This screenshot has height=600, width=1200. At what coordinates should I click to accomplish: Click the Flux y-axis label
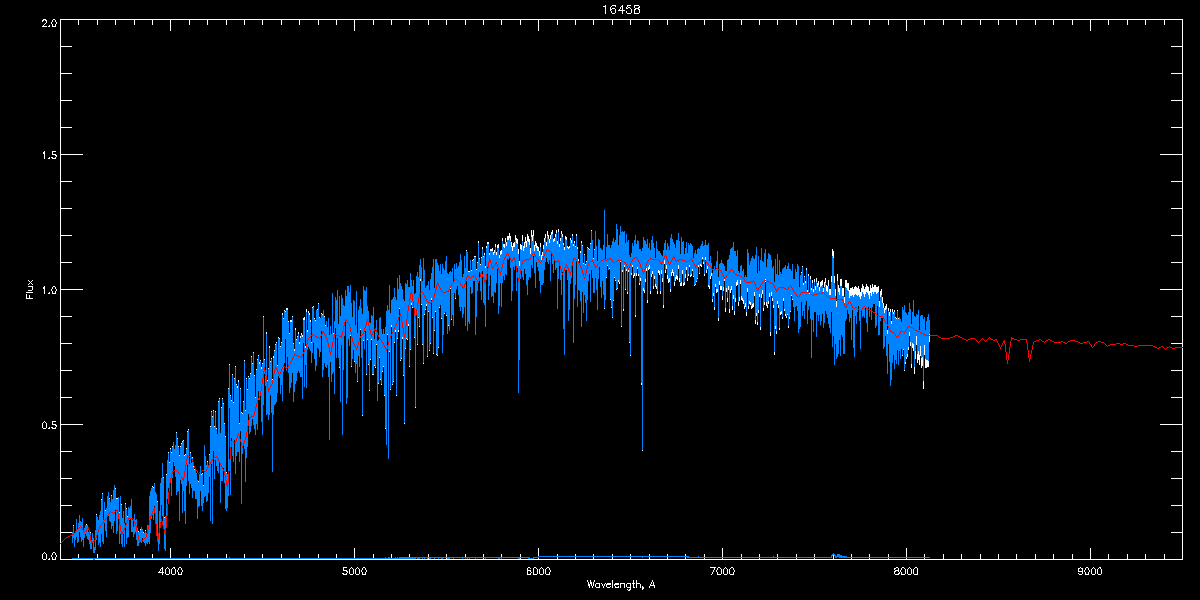30,290
